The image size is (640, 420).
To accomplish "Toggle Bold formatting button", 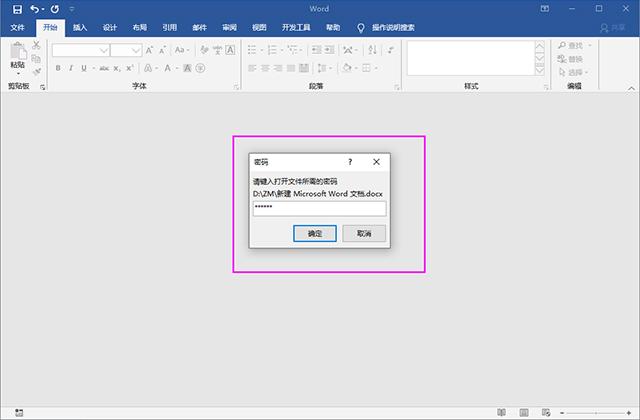I will pyautogui.click(x=58, y=68).
